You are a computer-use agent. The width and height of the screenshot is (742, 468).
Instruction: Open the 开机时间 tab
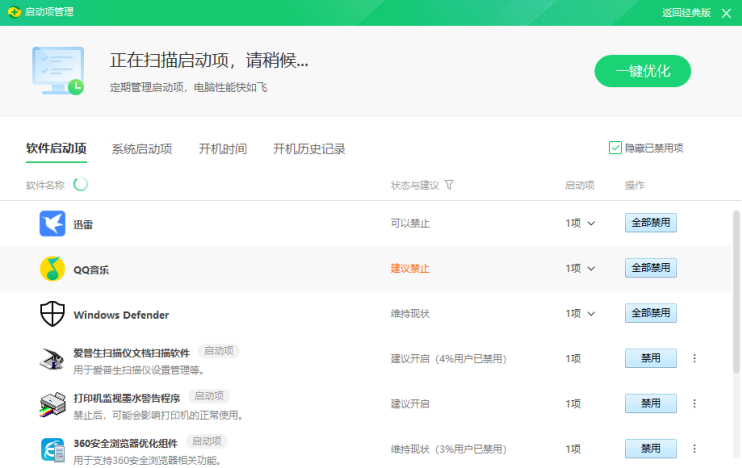point(223,149)
